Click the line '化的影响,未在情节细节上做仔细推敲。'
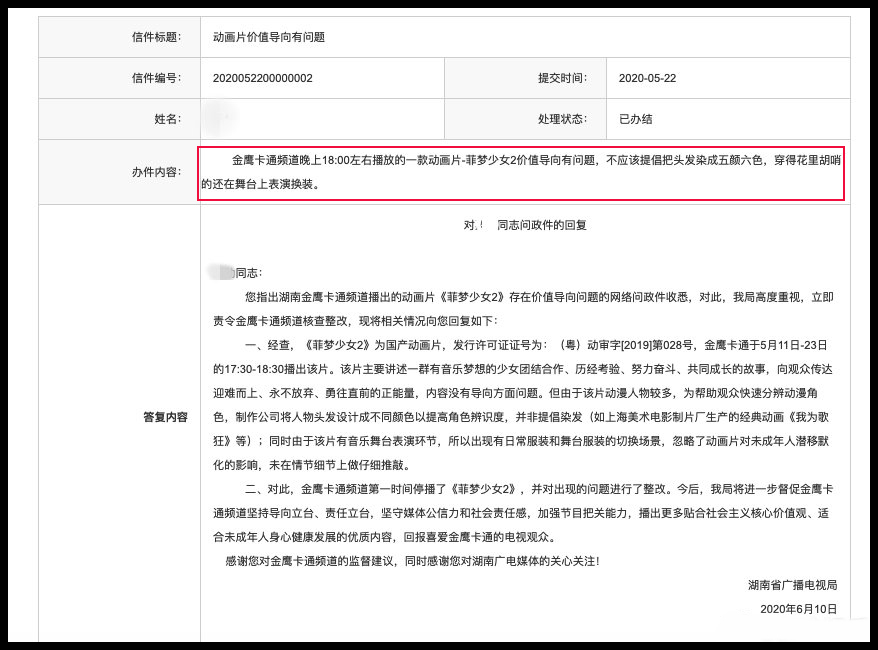This screenshot has height=650, width=878. click(x=313, y=465)
